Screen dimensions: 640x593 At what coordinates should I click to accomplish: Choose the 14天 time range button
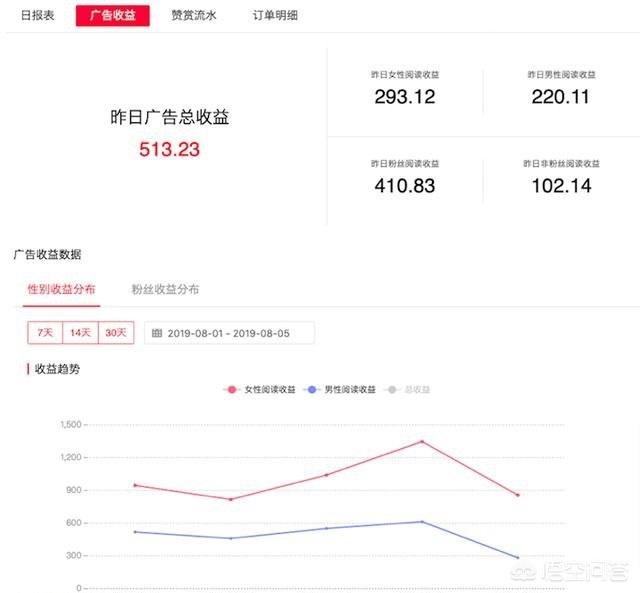point(80,333)
